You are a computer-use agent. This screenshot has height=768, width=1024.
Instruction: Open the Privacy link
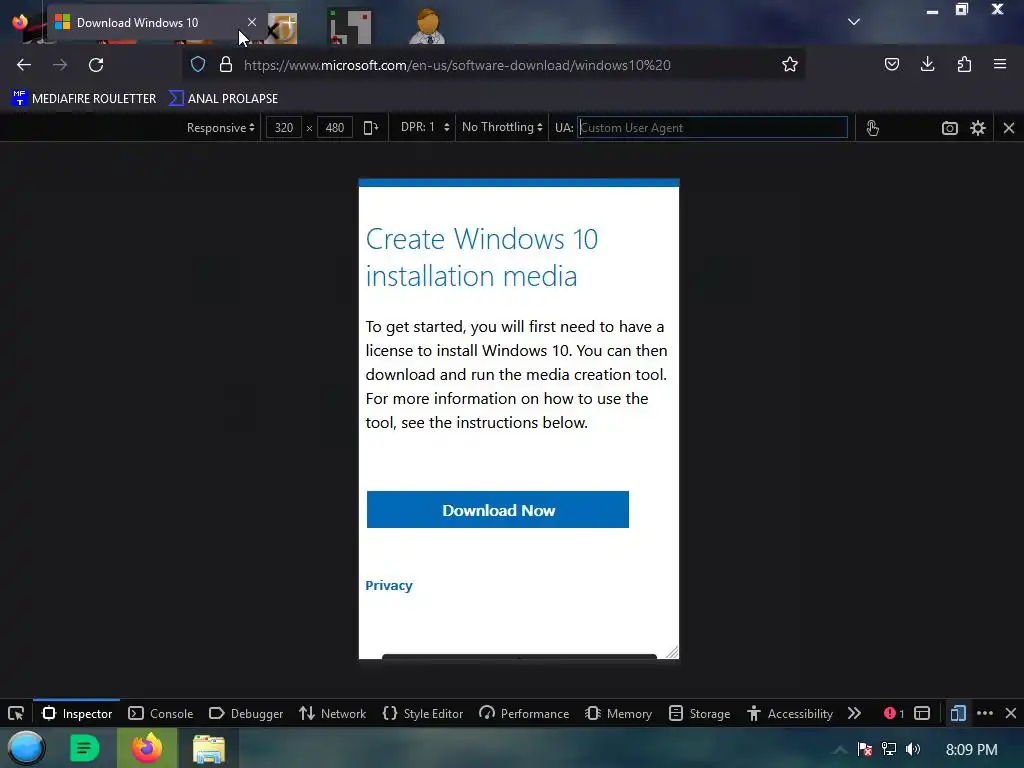coord(389,585)
